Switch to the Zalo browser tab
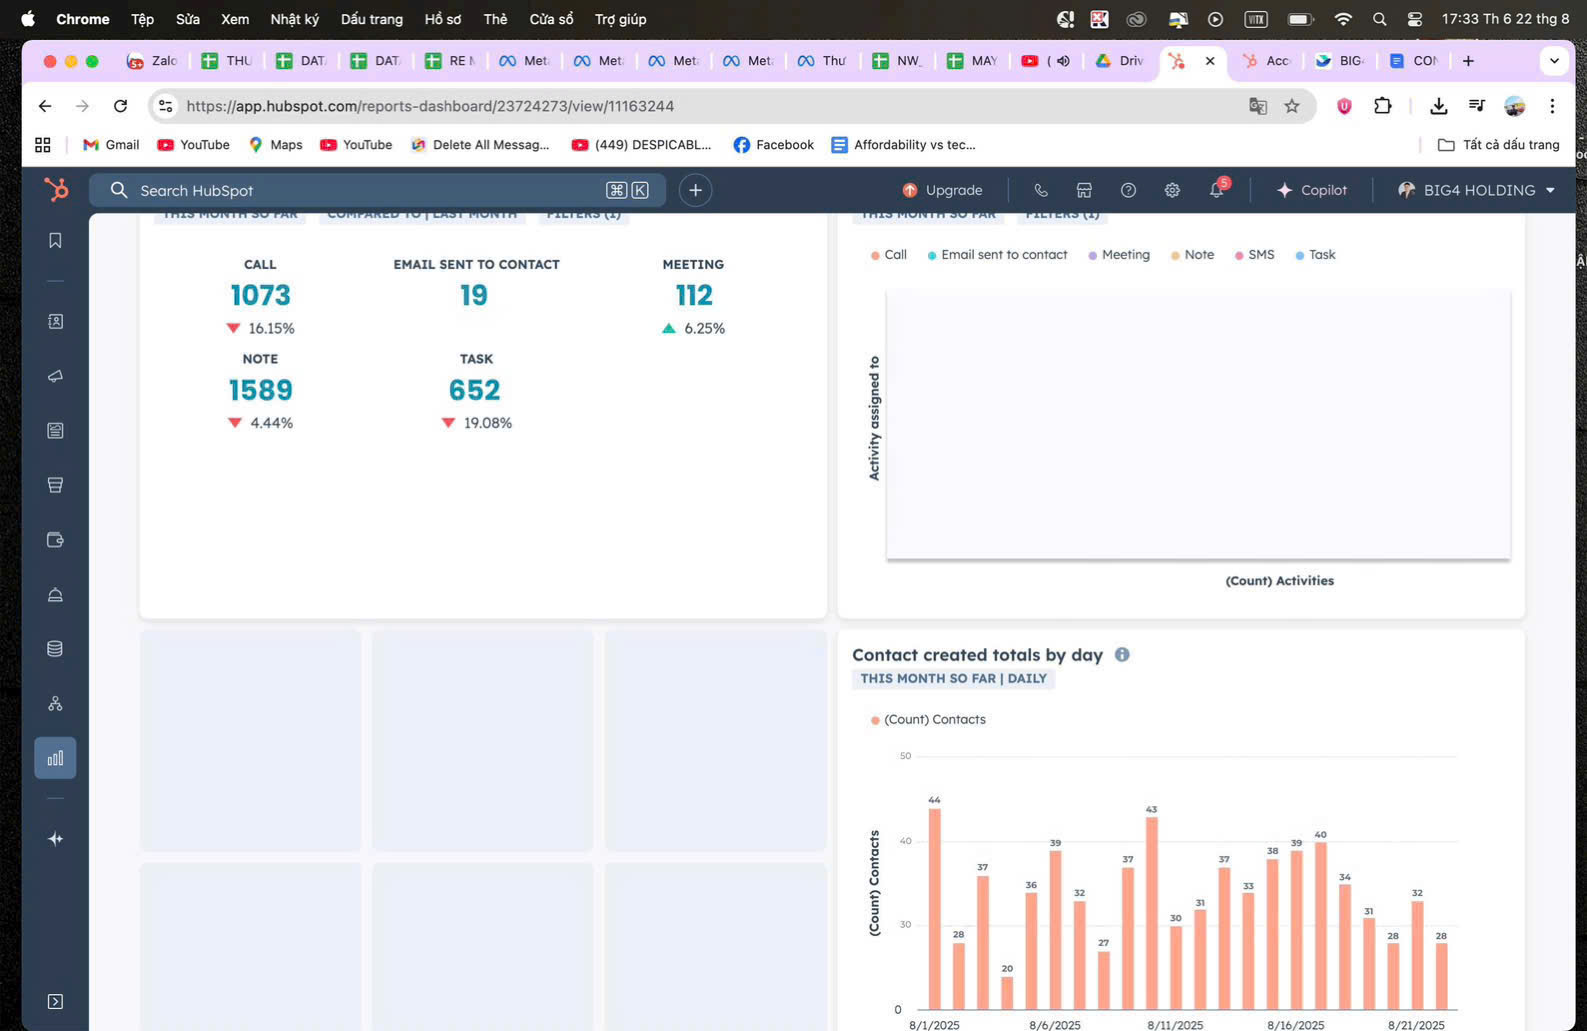 153,61
